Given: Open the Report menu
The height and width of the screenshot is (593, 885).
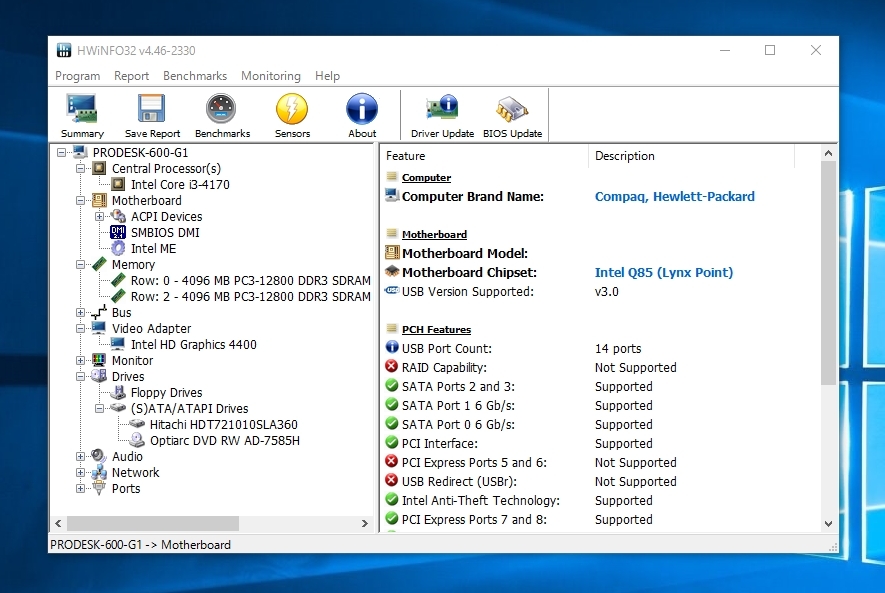Looking at the screenshot, I should click(x=131, y=76).
